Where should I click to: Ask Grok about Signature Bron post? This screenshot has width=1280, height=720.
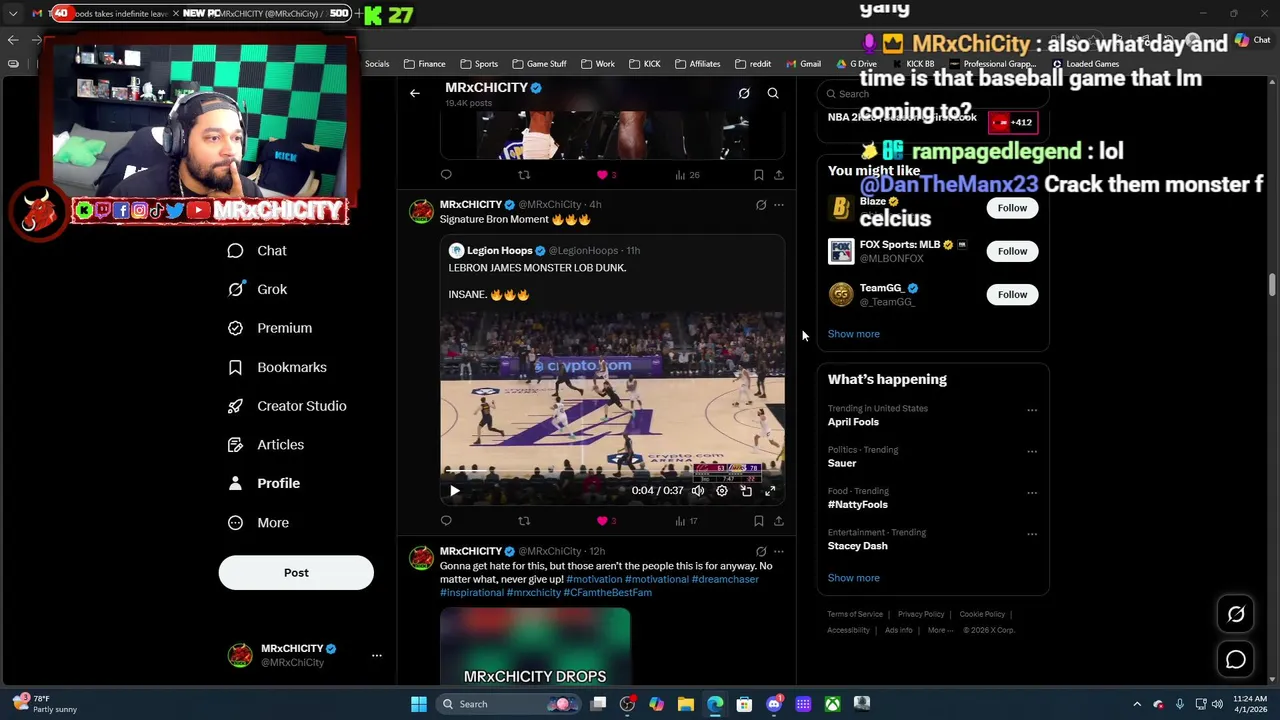click(761, 205)
